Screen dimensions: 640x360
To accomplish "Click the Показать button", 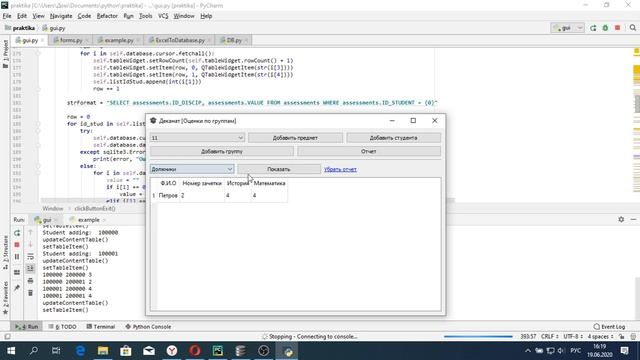I will tap(279, 169).
